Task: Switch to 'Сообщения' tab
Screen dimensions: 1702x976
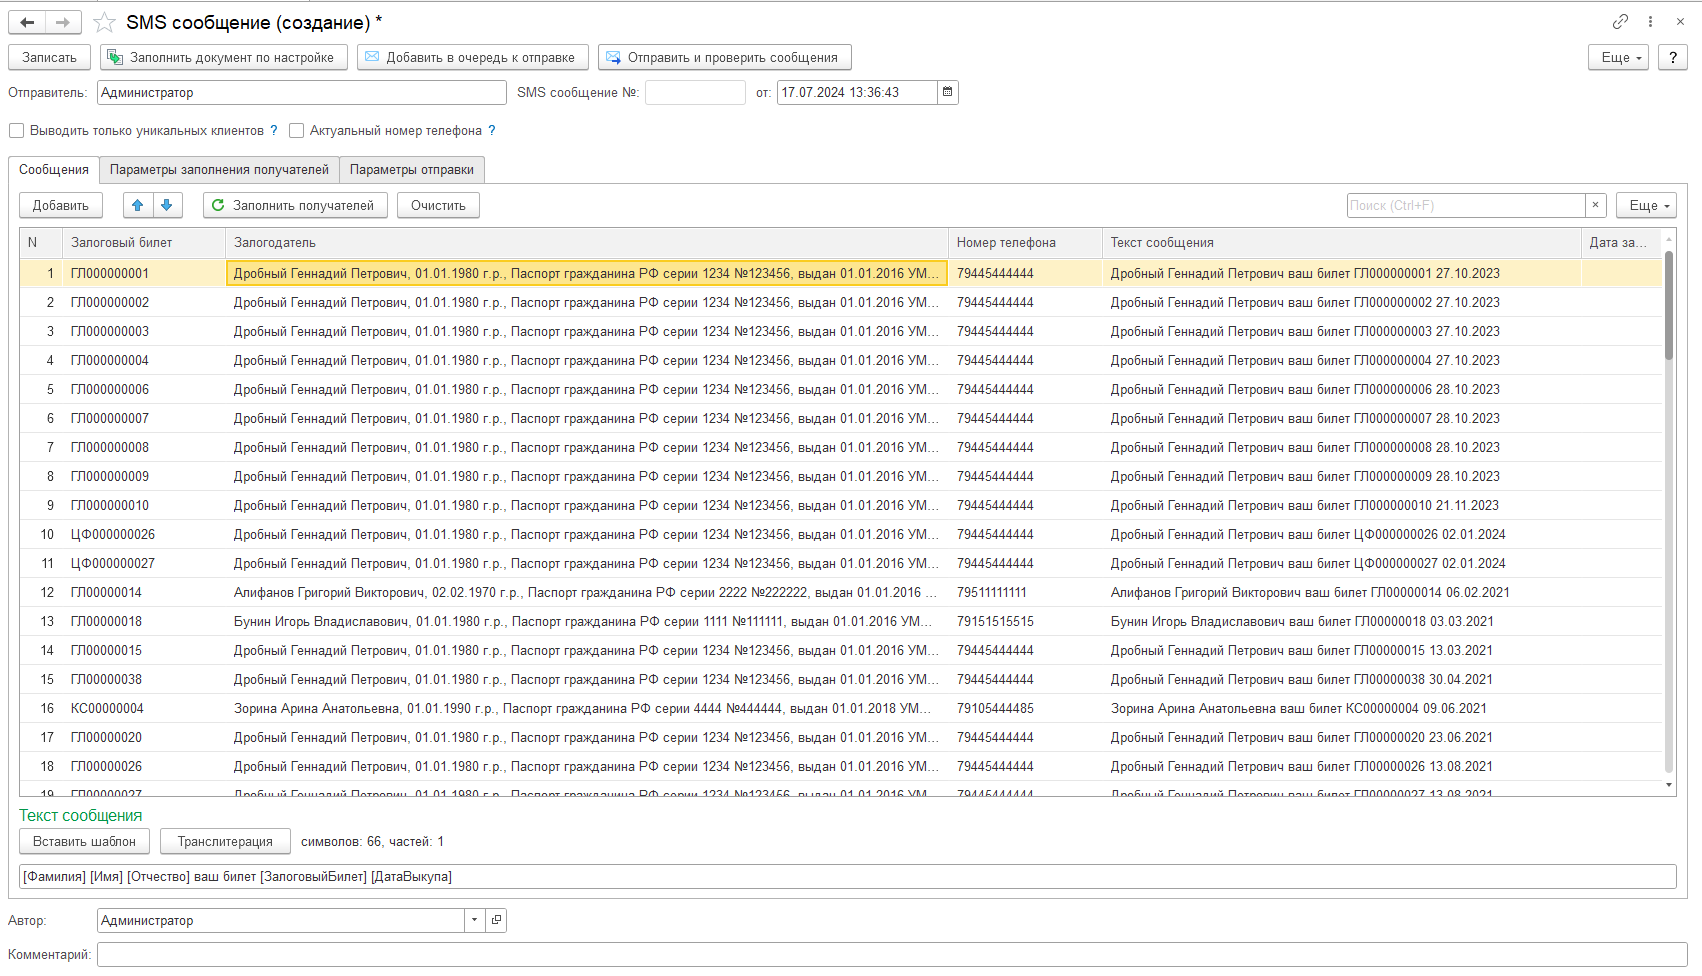Action: point(54,169)
